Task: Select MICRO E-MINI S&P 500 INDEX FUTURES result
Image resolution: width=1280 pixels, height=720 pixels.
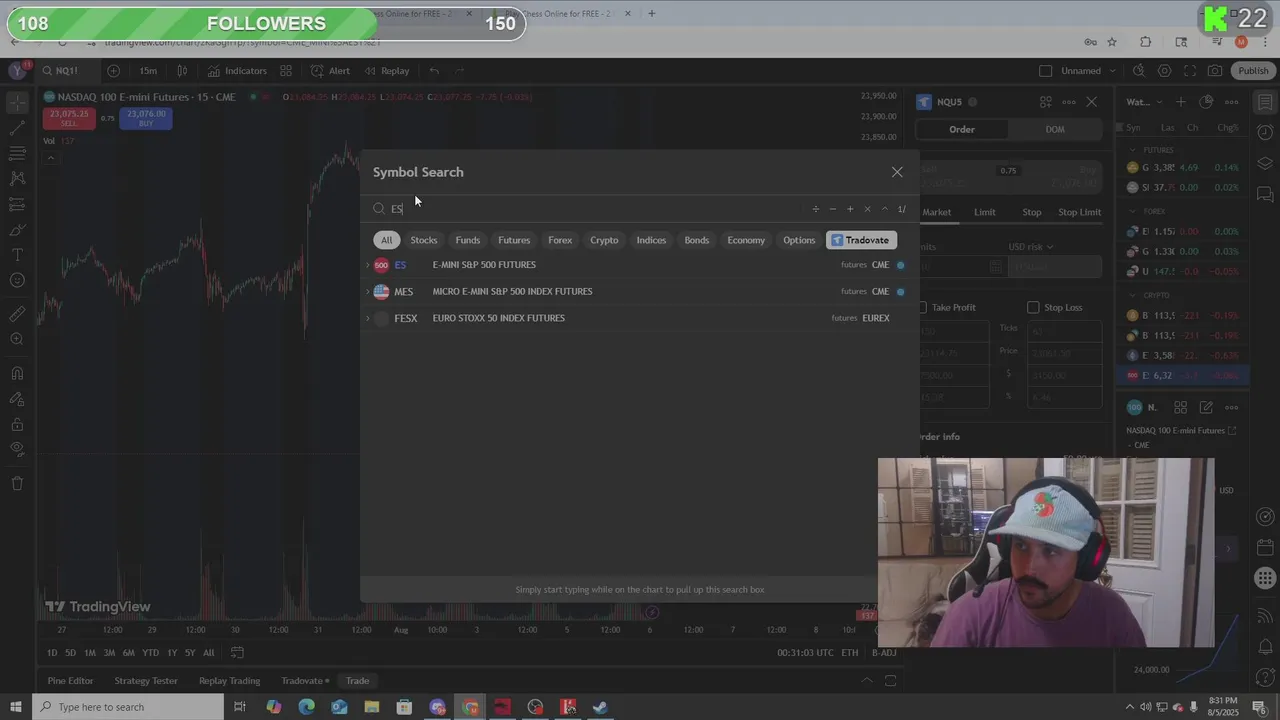Action: pos(638,292)
